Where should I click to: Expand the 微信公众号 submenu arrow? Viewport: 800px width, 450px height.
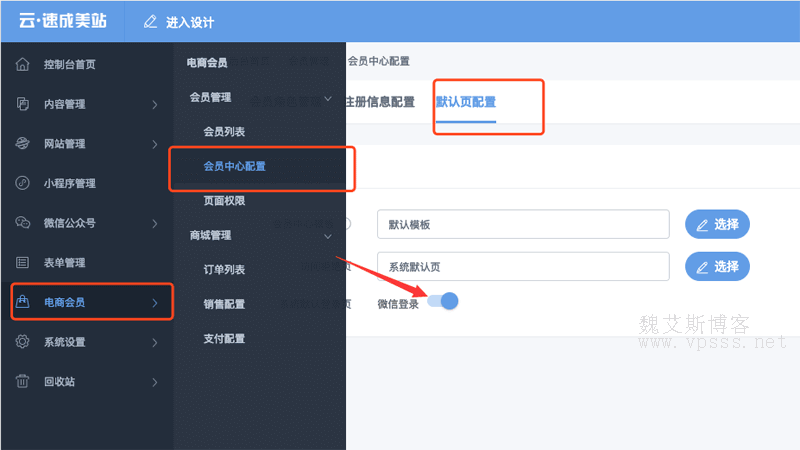pos(154,223)
